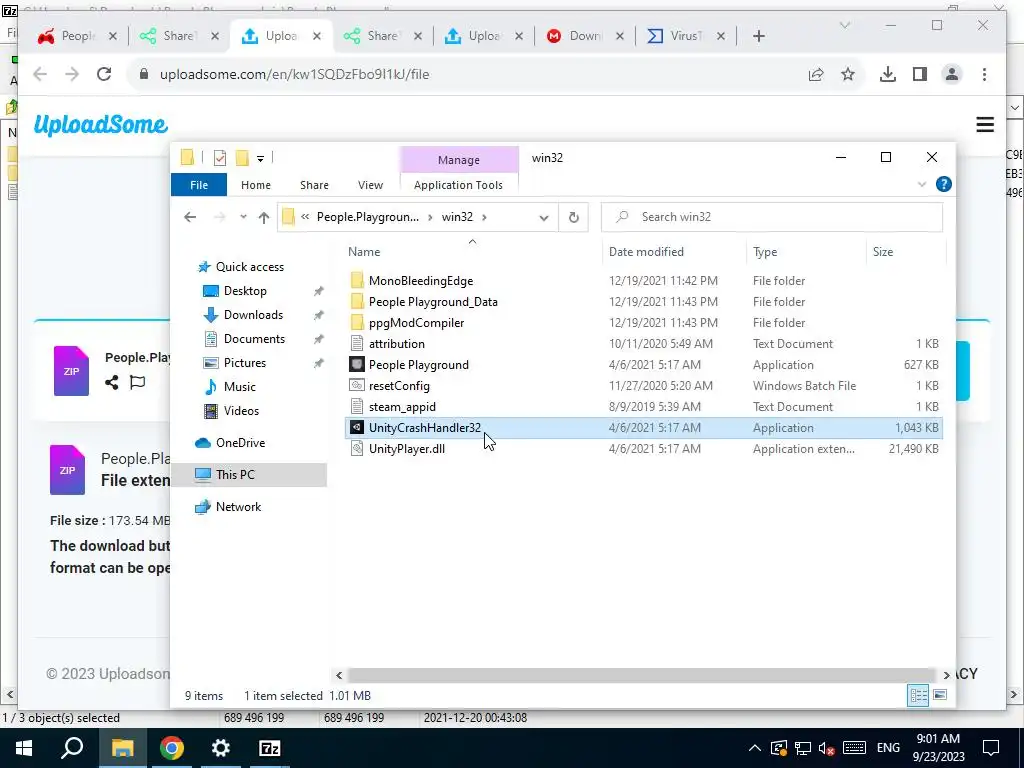This screenshot has height=768, width=1024.
Task: Open the Home ribbon tab
Action: tap(255, 185)
